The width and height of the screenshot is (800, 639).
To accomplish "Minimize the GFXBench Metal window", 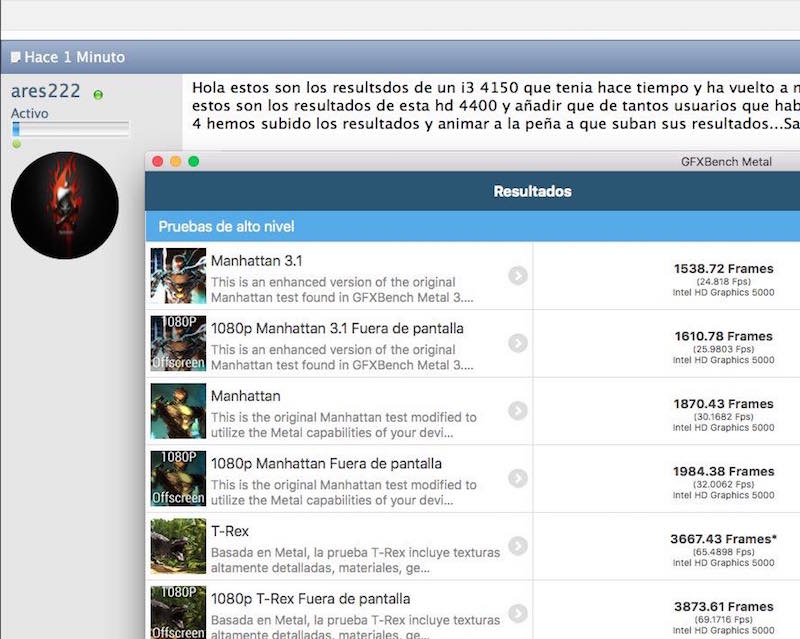I will click(x=176, y=162).
